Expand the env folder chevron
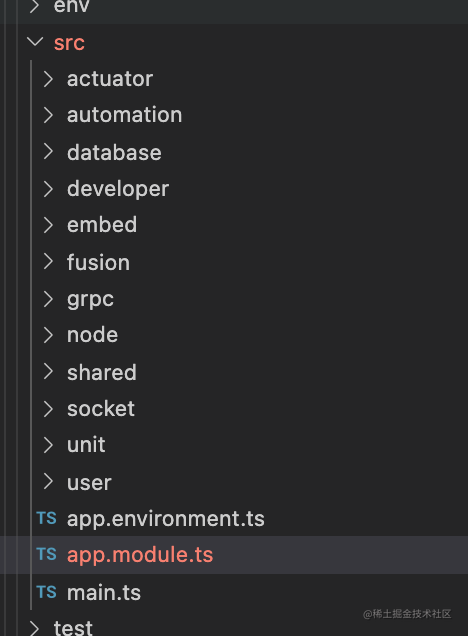468x636 pixels. click(35, 6)
